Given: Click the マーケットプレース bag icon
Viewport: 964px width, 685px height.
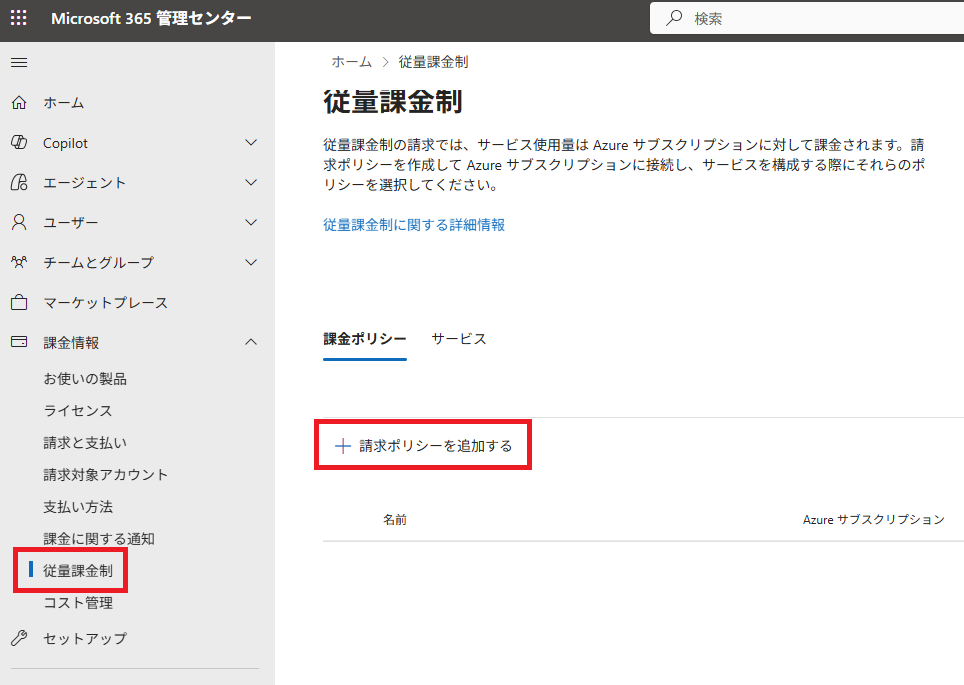Looking at the screenshot, I should pyautogui.click(x=19, y=303).
